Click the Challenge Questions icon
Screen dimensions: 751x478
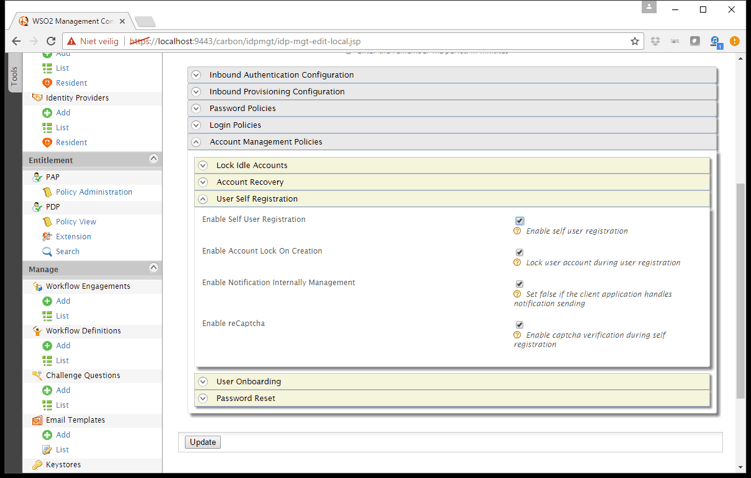[x=37, y=375]
